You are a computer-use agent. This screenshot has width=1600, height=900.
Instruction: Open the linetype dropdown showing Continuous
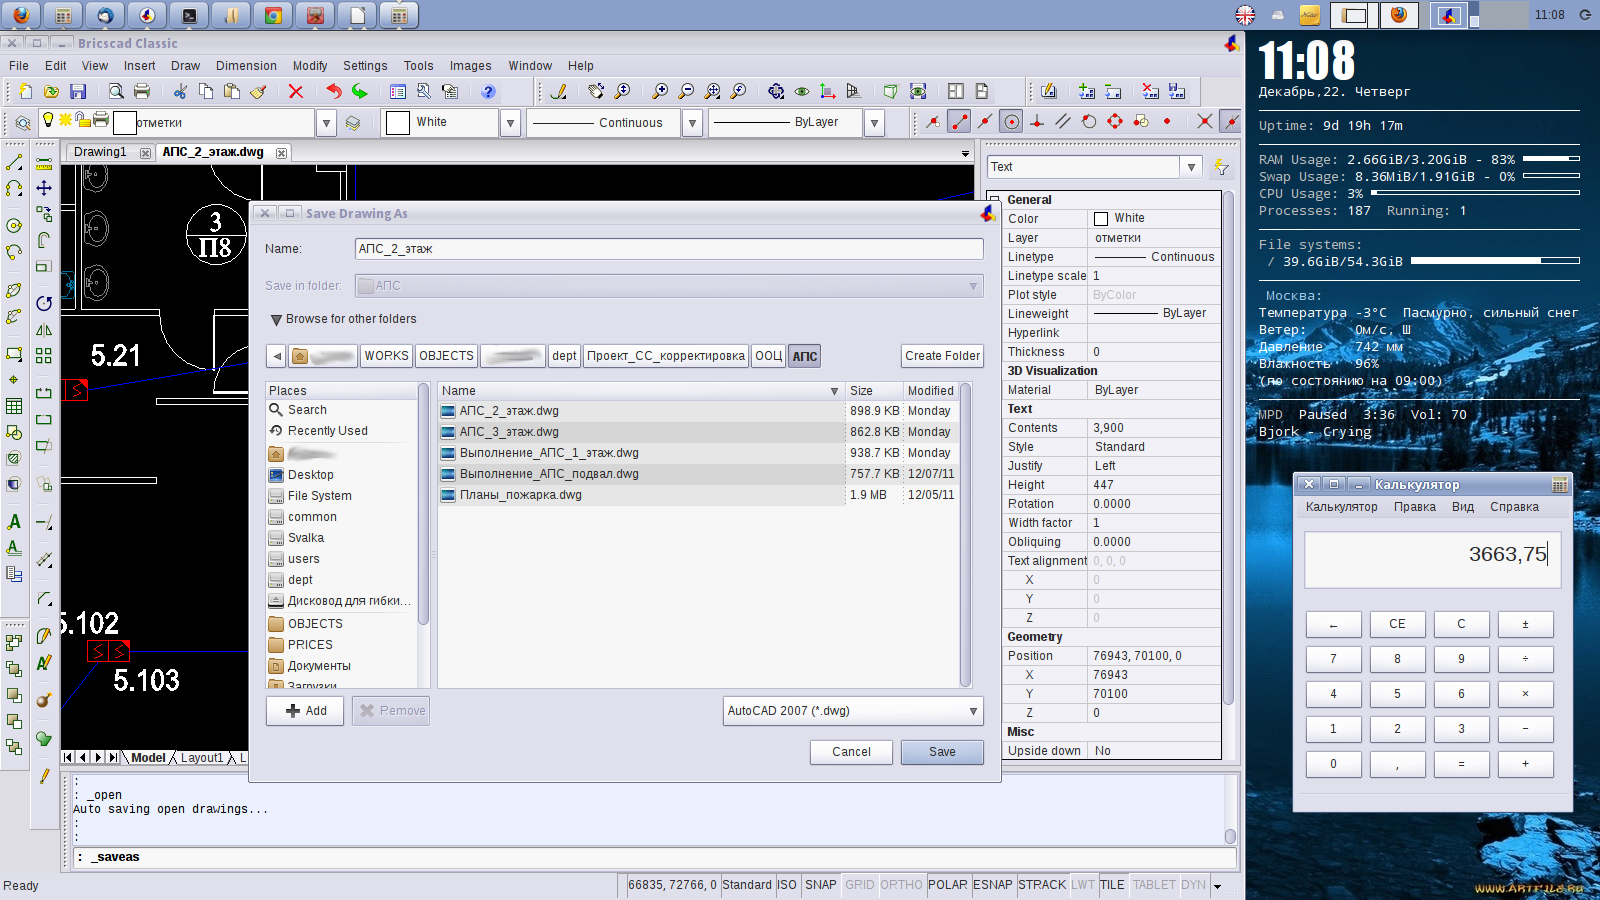click(692, 123)
